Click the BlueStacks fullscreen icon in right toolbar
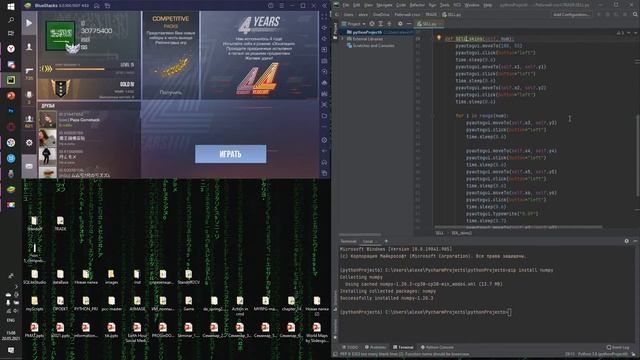 click(x=324, y=17)
